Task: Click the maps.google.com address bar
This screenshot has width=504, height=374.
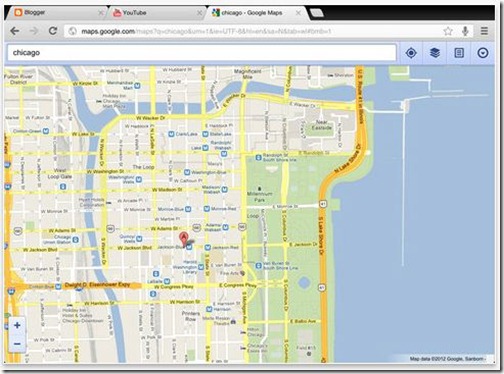Action: [x=253, y=31]
